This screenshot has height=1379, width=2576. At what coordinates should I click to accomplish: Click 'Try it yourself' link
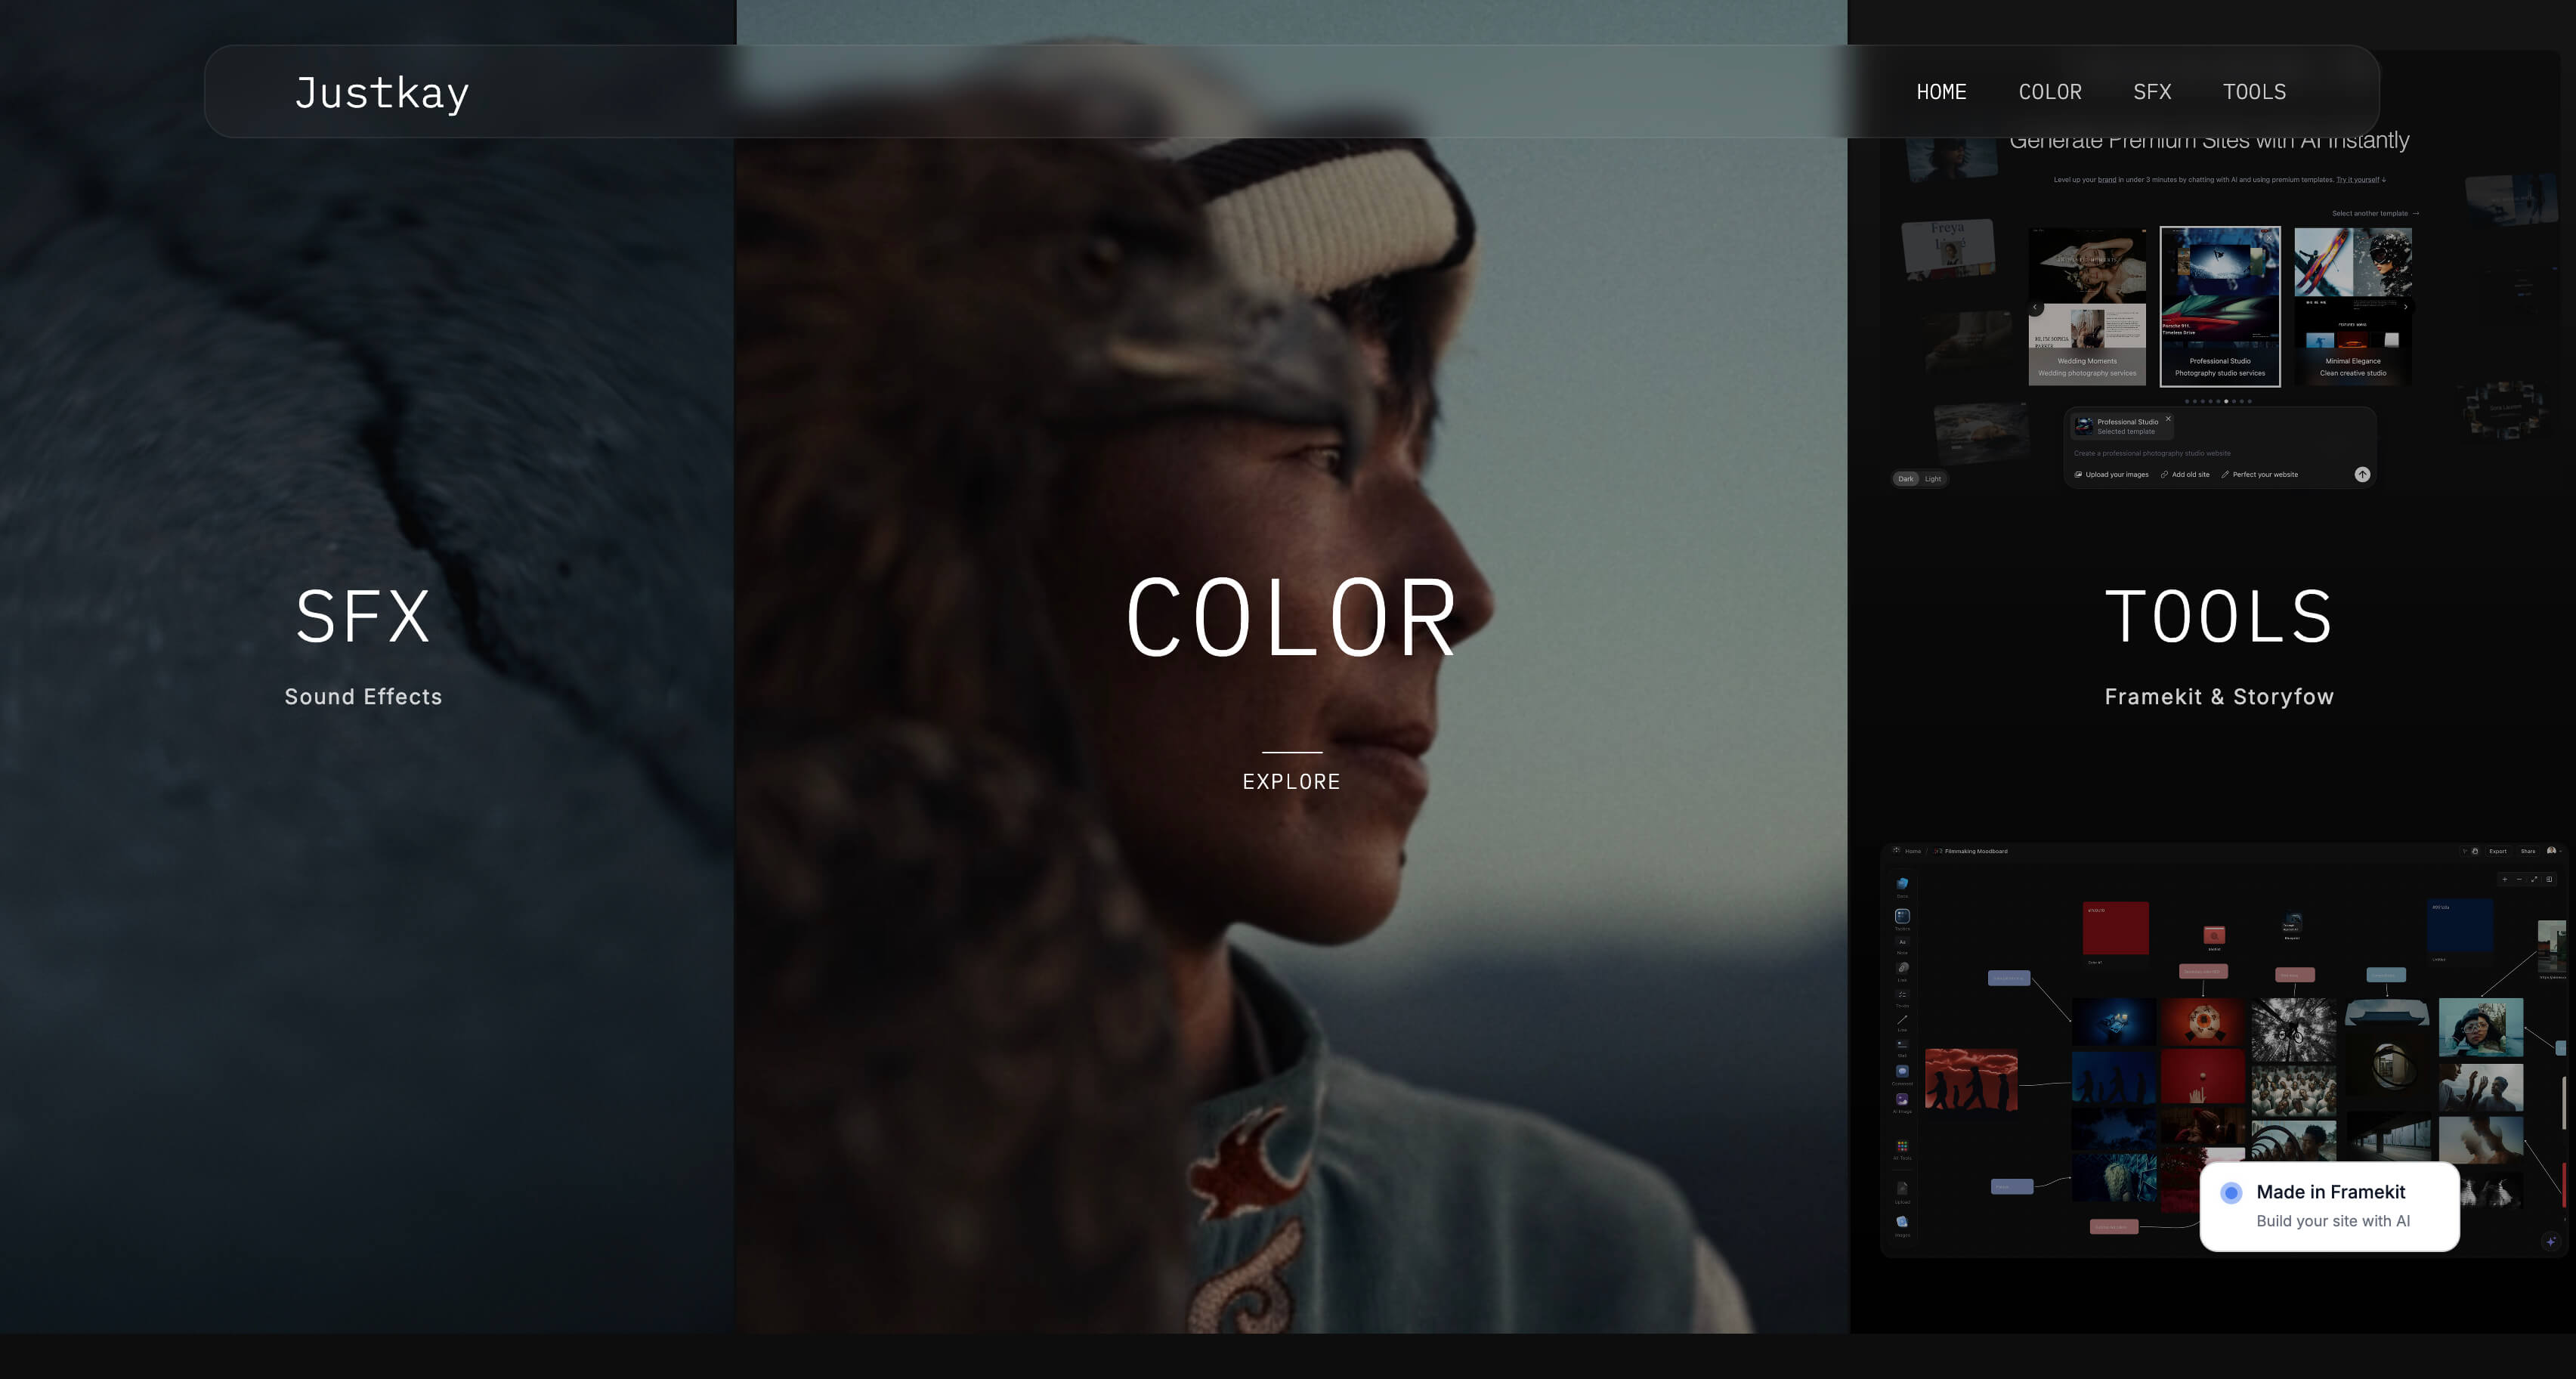tap(2358, 180)
